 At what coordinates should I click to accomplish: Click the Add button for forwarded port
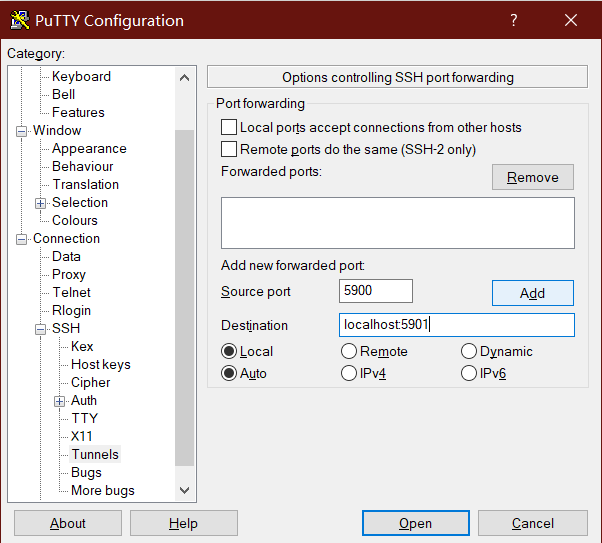533,293
